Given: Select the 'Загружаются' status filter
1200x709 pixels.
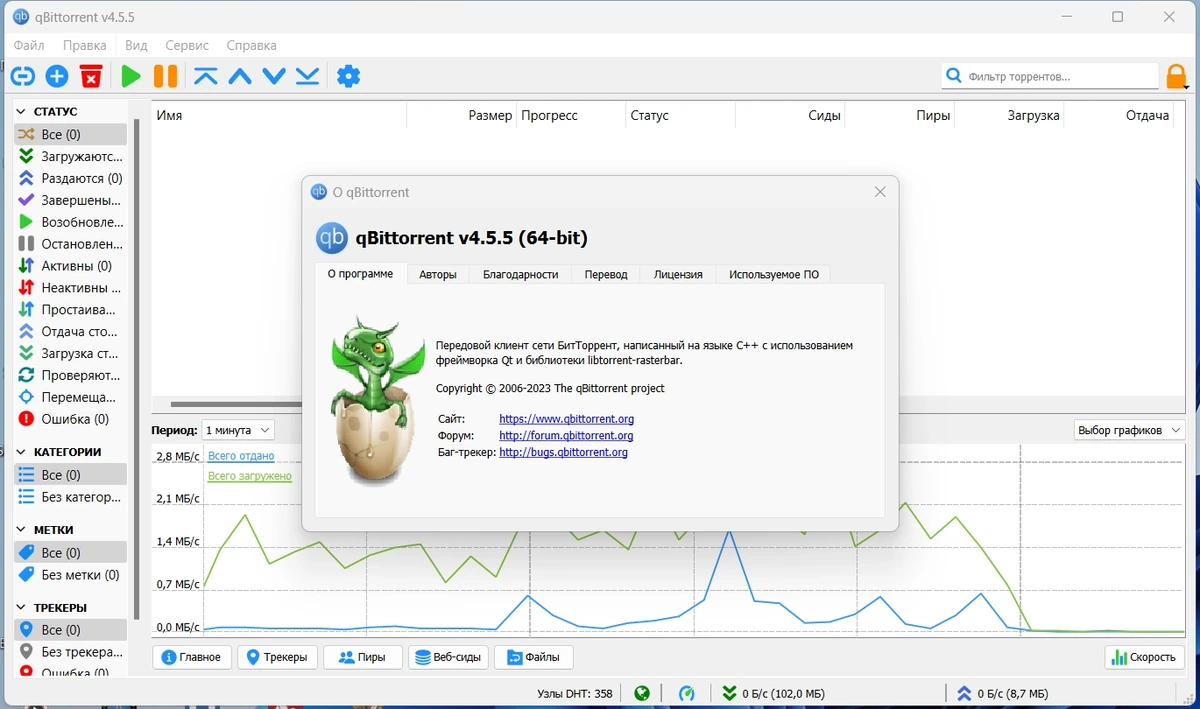Looking at the screenshot, I should (x=70, y=156).
